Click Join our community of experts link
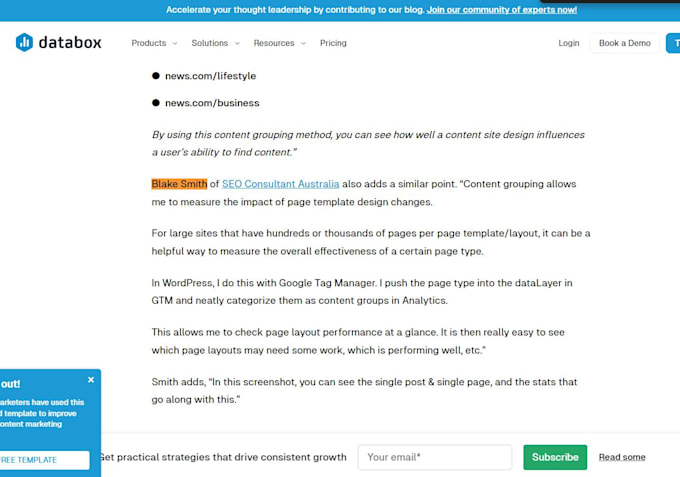 [502, 10]
